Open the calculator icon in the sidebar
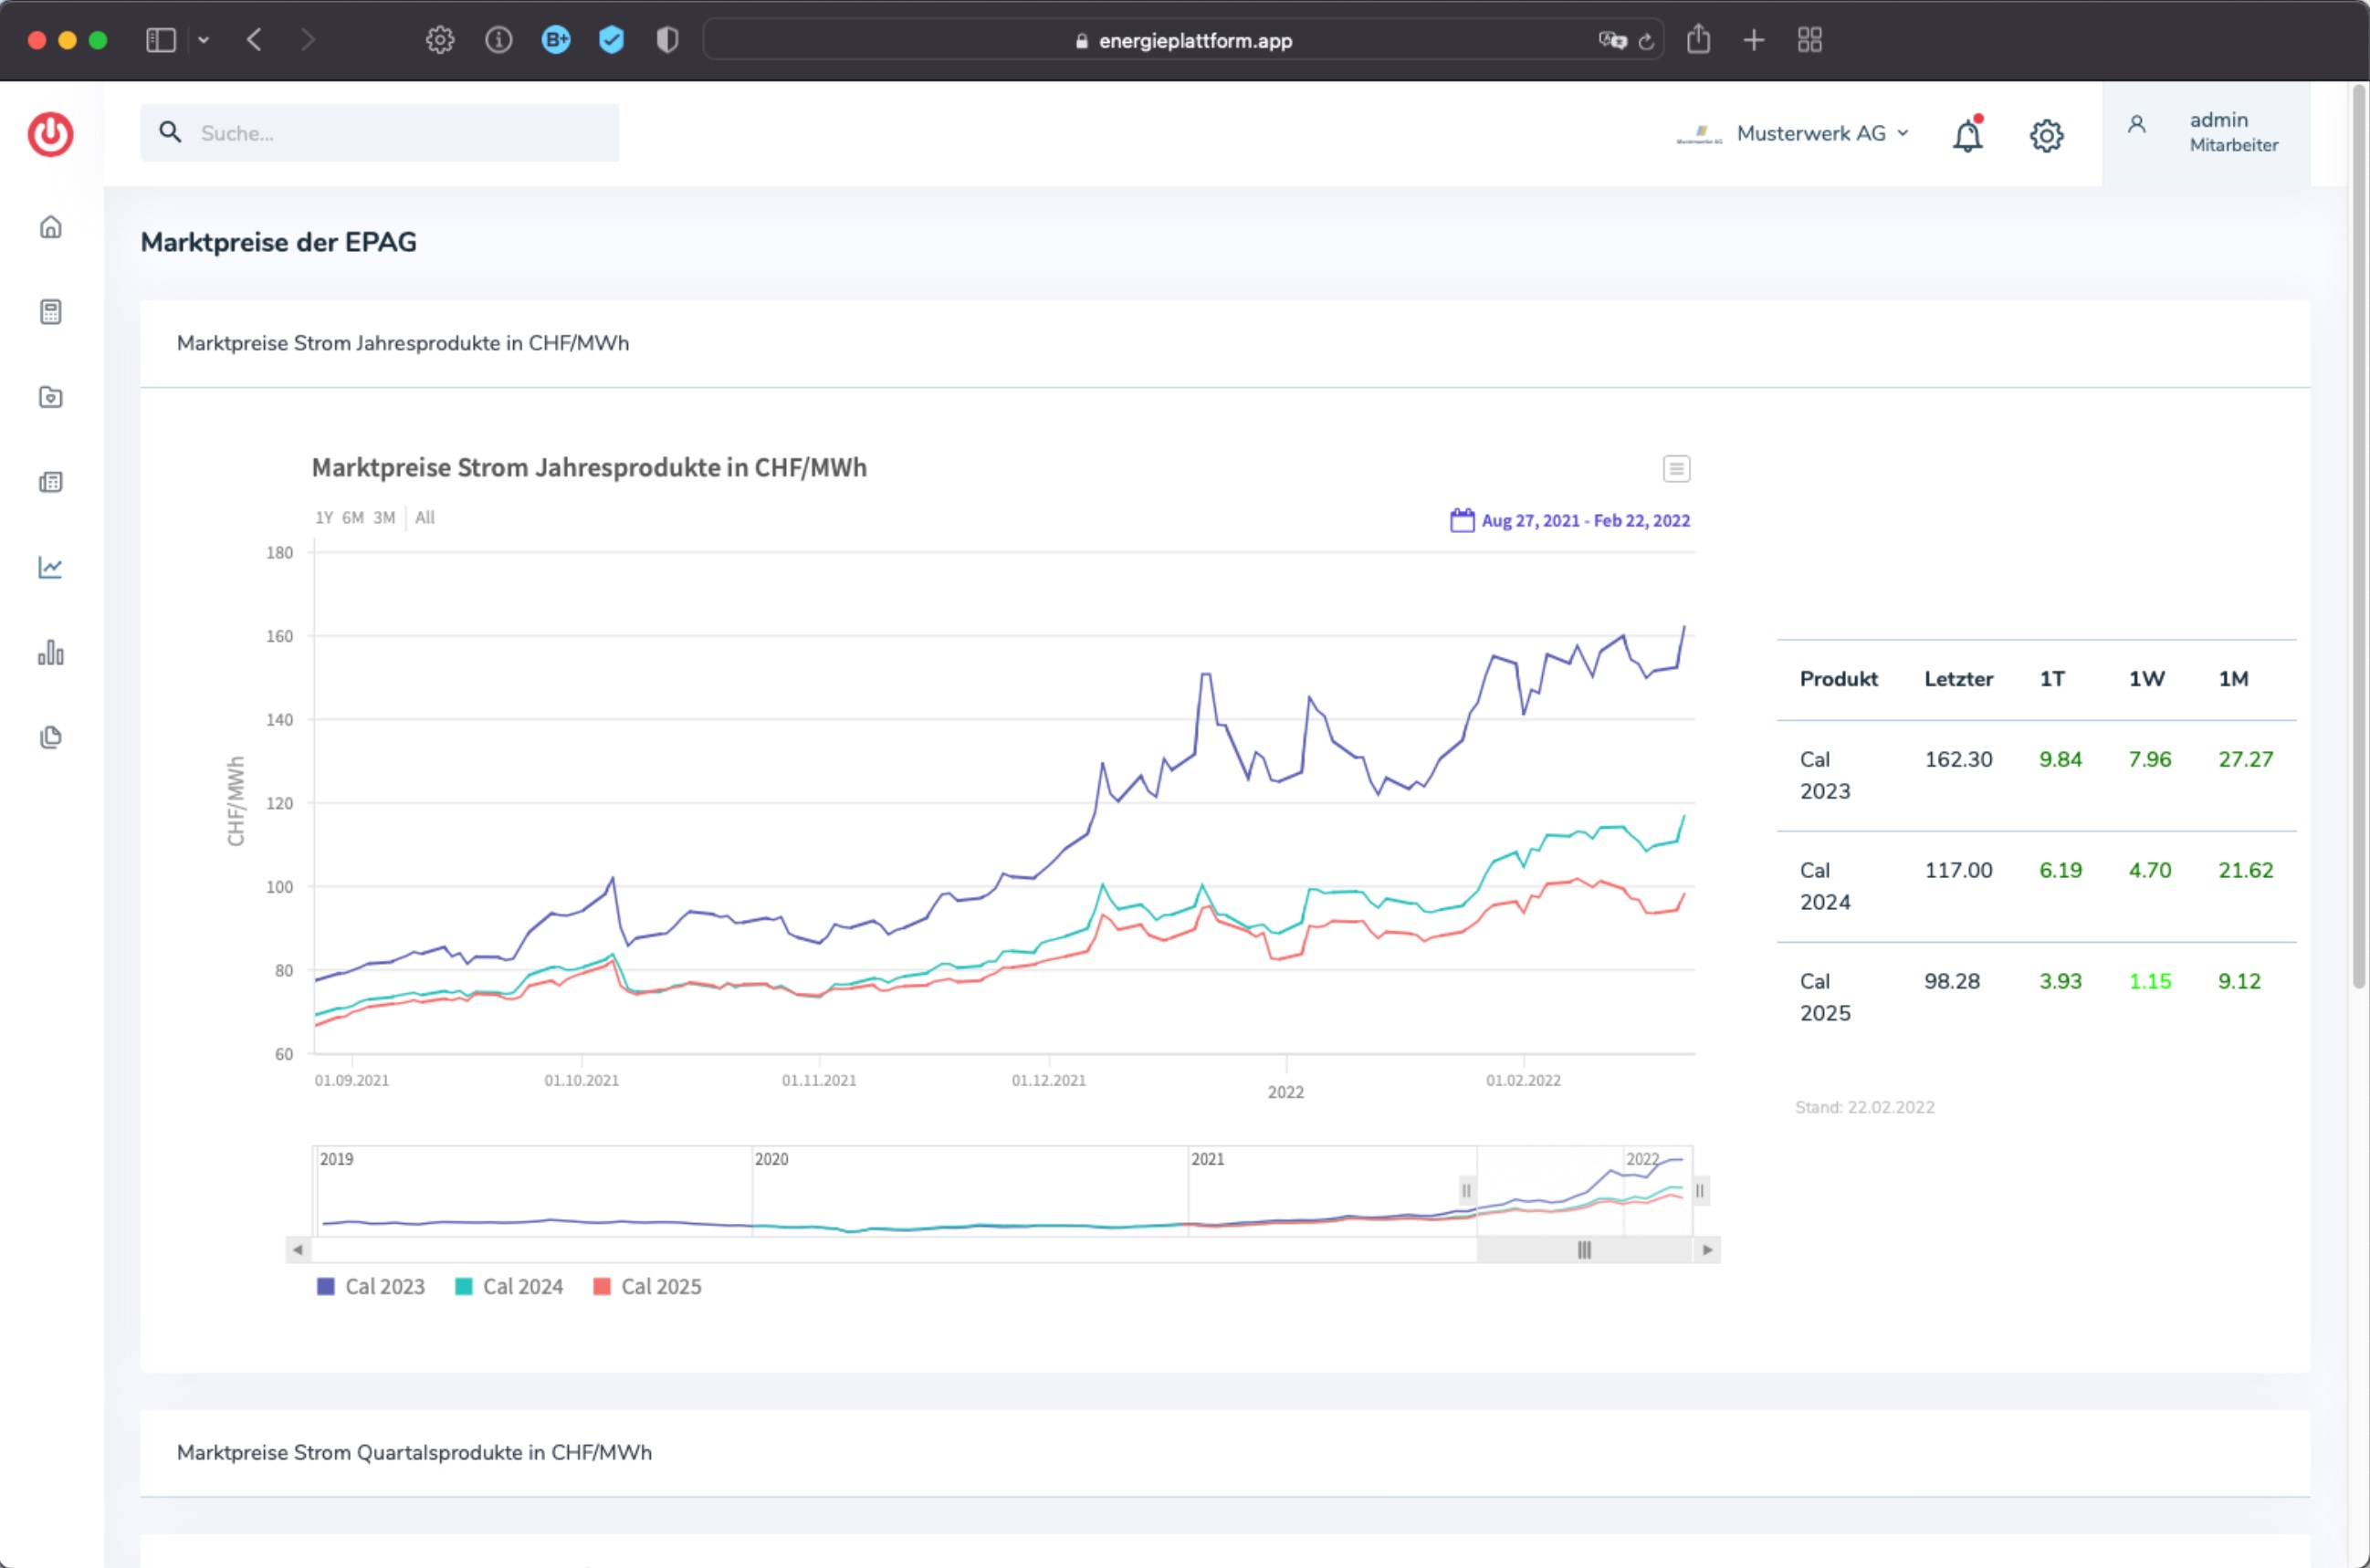The height and width of the screenshot is (1568, 2370). pyautogui.click(x=50, y=312)
